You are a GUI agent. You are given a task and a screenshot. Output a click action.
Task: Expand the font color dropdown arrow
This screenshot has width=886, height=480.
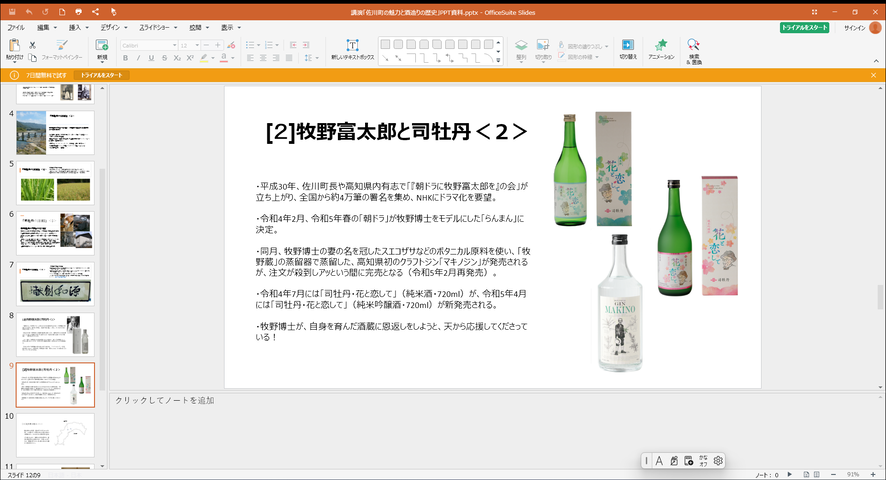click(x=233, y=58)
